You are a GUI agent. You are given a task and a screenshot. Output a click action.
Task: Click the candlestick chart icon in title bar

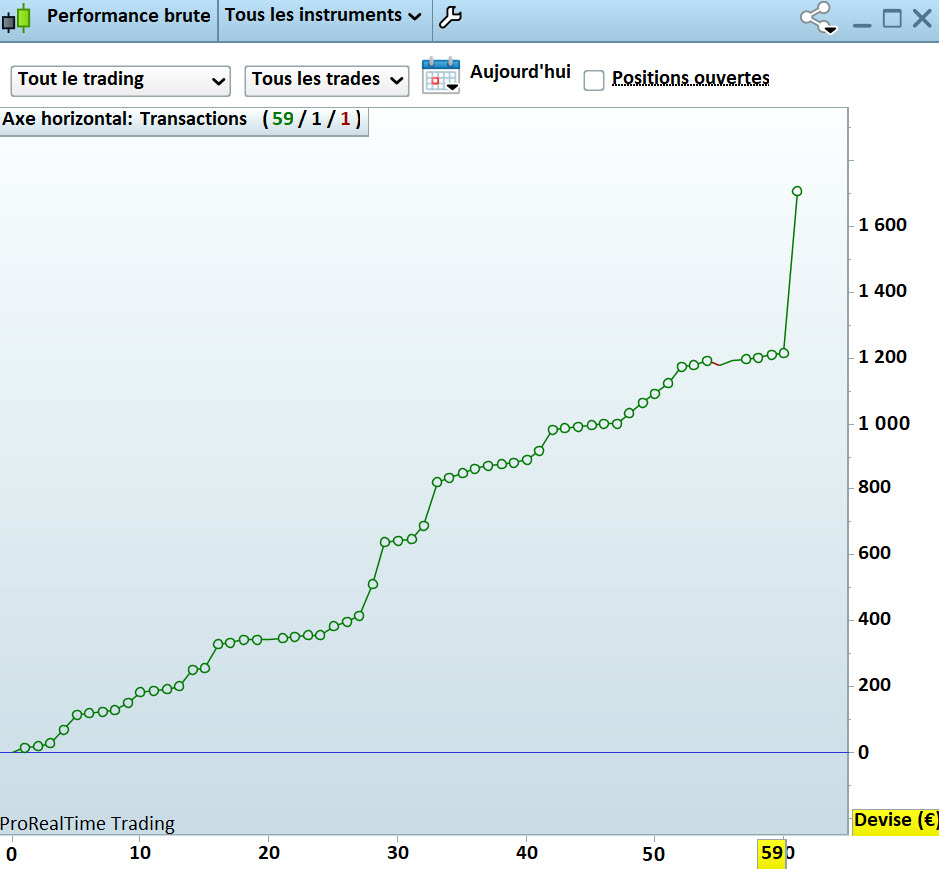coord(16,19)
